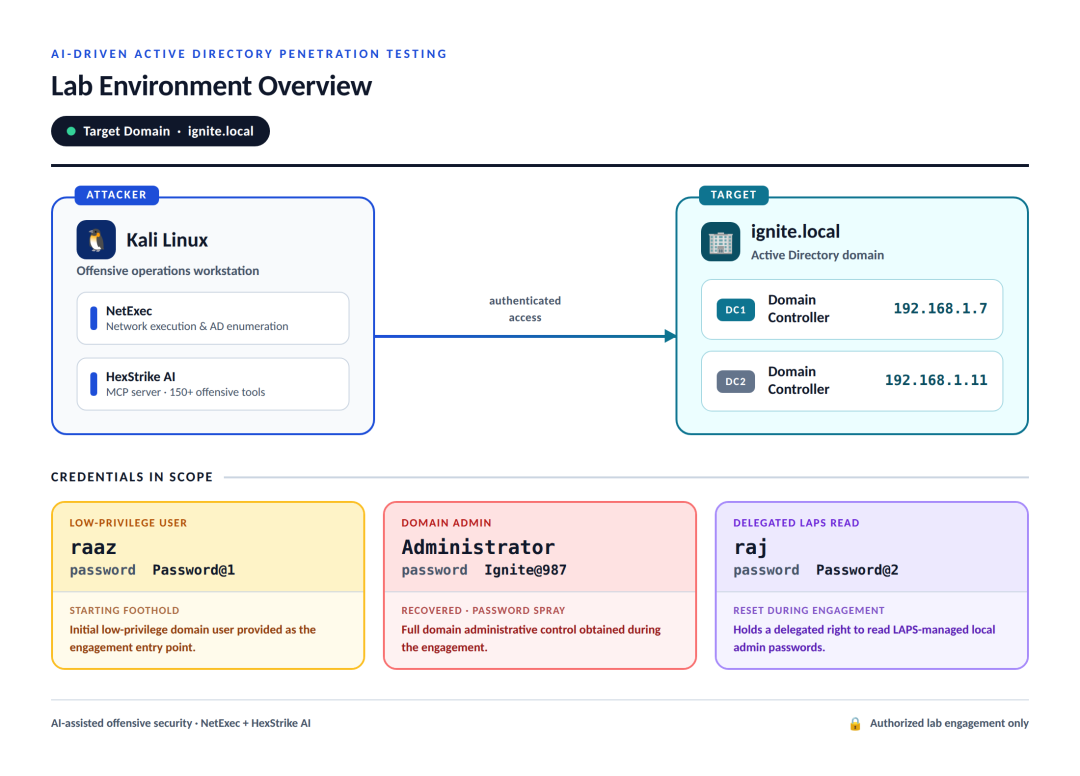The width and height of the screenshot is (1080, 776).
Task: Click the 'STARTING FOOTHOLD' label
Action: coord(124,610)
